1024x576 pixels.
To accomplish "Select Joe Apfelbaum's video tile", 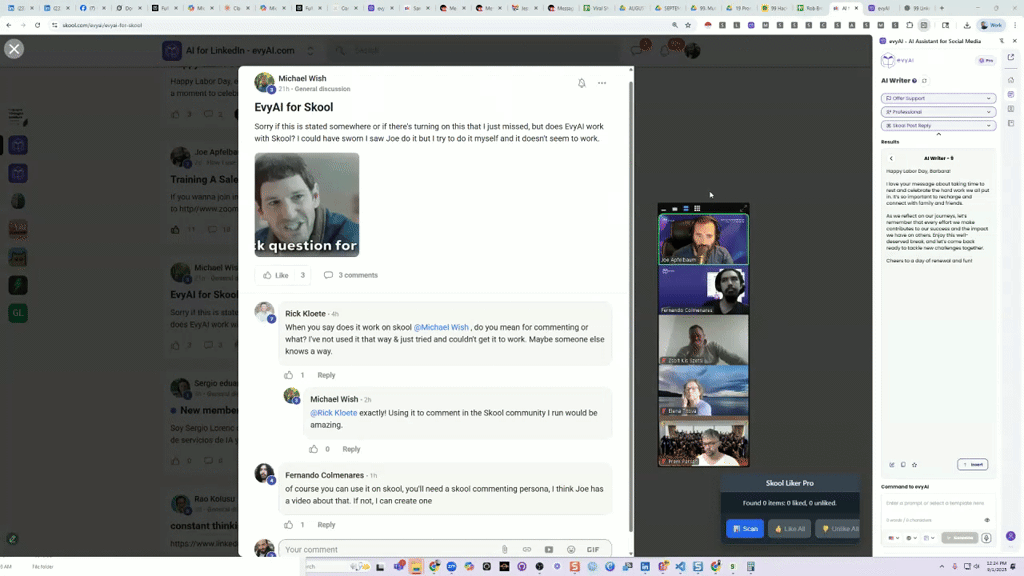I will 703,239.
